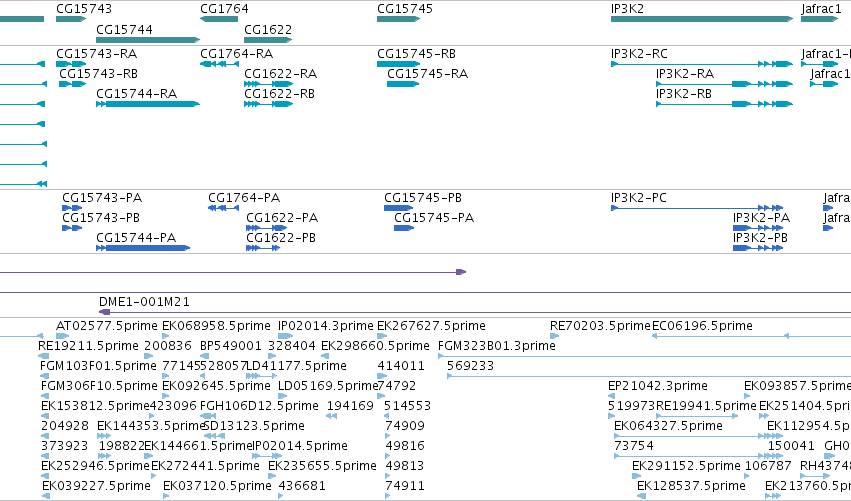Select the RE70203.5prime EST
This screenshot has width=851, height=501.
pyautogui.click(x=554, y=336)
